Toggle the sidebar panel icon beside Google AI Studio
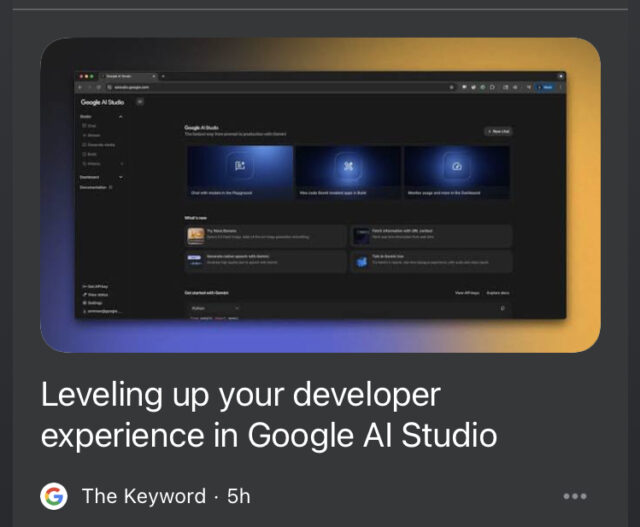The width and height of the screenshot is (640, 527). (139, 102)
